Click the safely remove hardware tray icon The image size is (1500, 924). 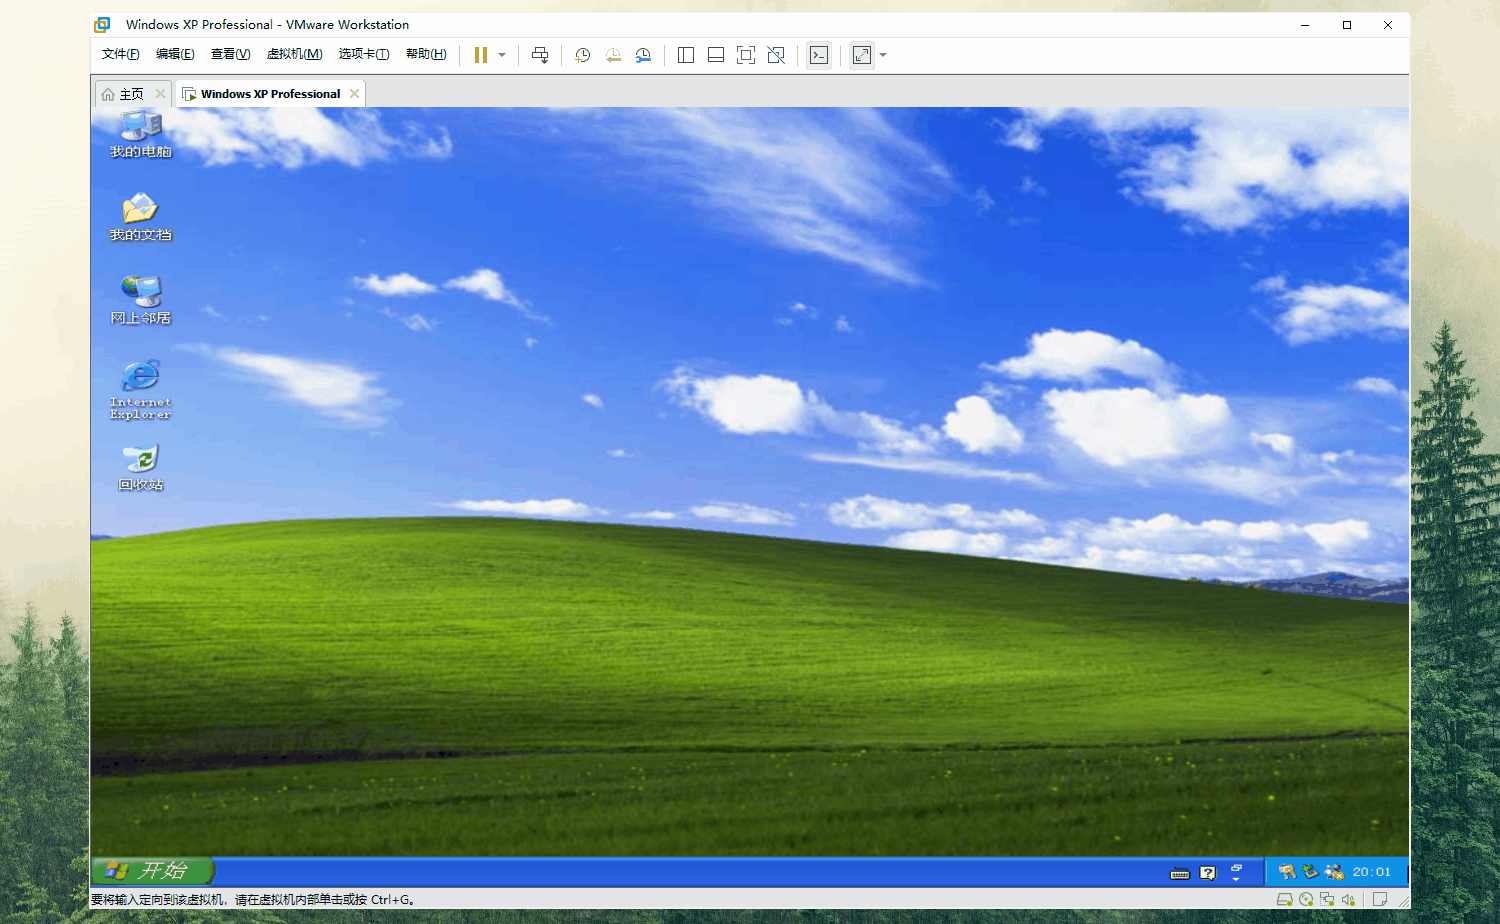(x=1310, y=872)
